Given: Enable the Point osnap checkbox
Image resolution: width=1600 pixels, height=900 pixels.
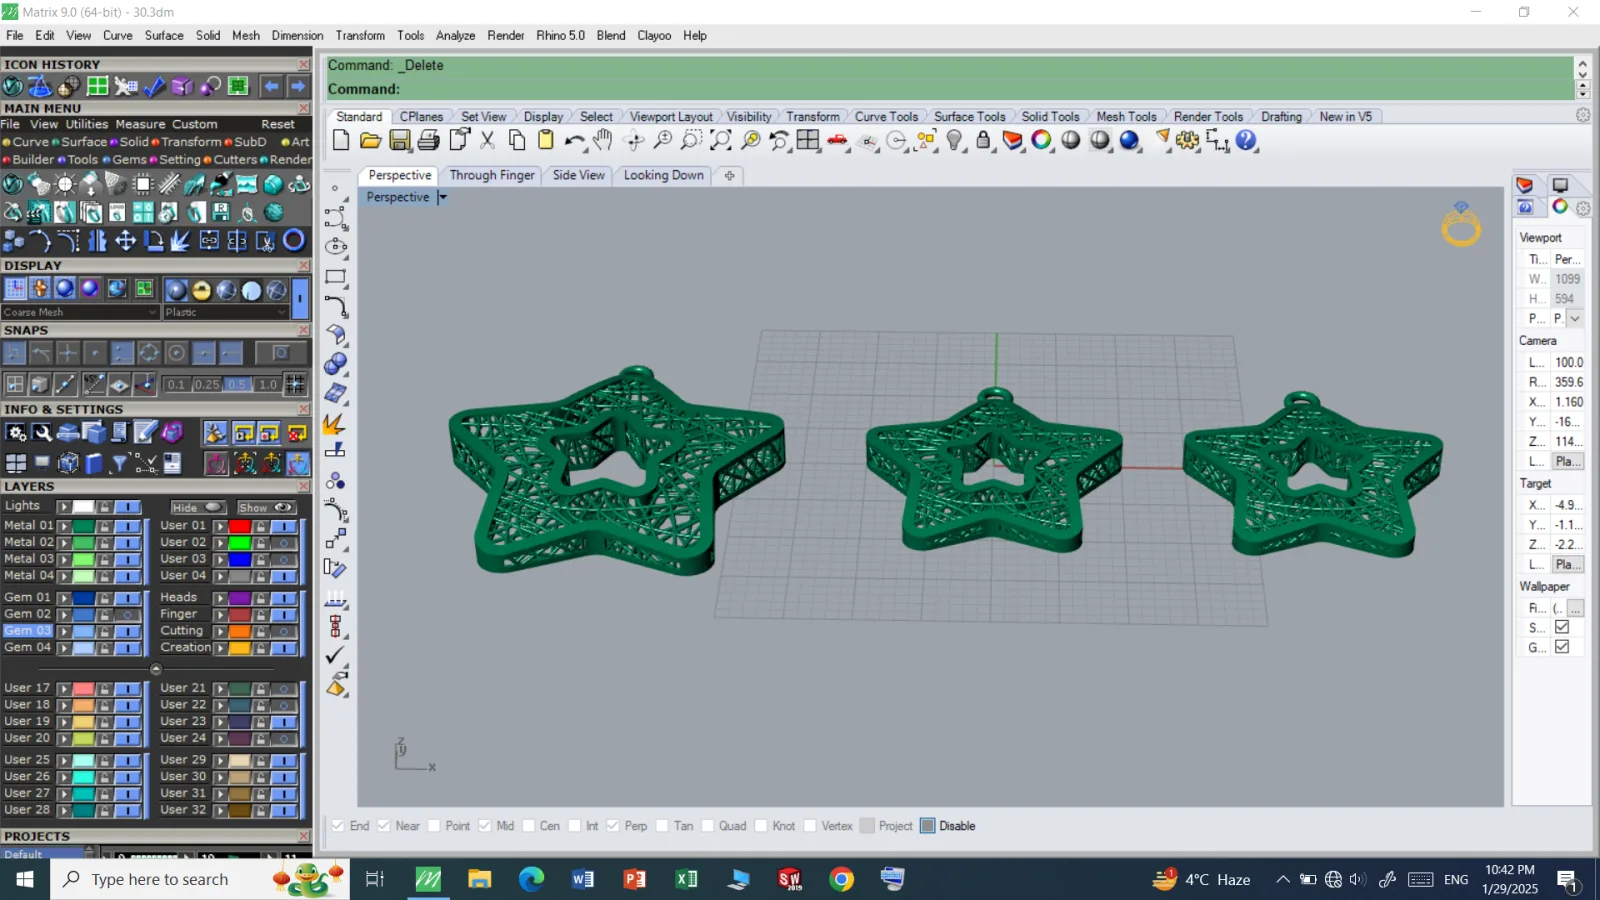Looking at the screenshot, I should pos(434,826).
